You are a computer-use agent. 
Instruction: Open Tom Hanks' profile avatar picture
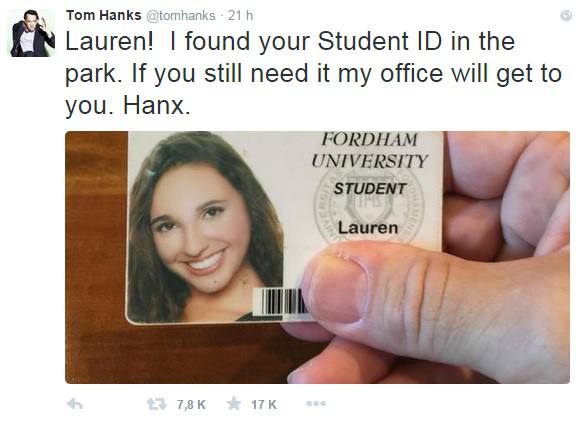[32, 33]
